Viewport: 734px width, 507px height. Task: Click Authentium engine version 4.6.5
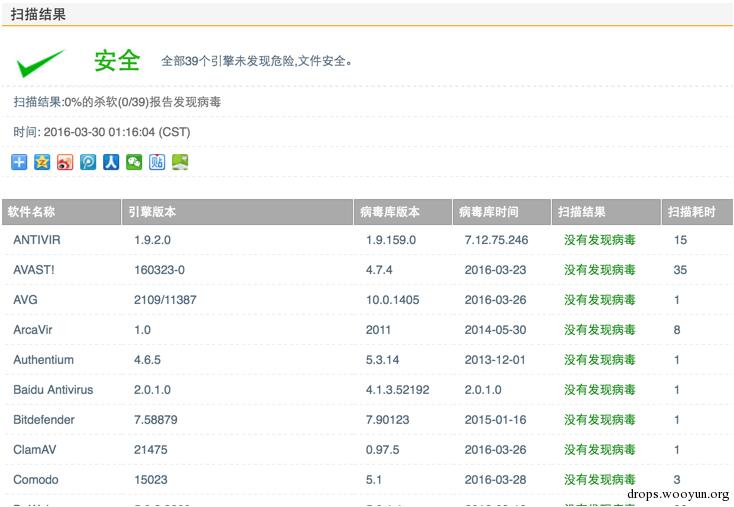(x=147, y=360)
